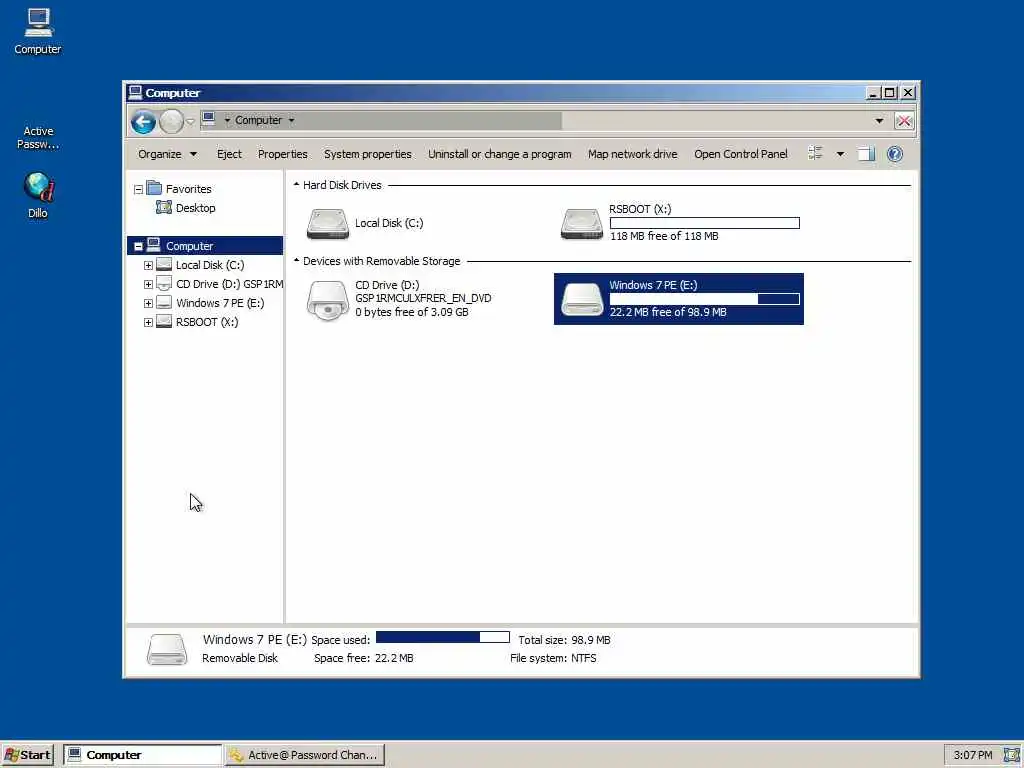
Task: Open Properties from the toolbar
Action: [x=282, y=154]
